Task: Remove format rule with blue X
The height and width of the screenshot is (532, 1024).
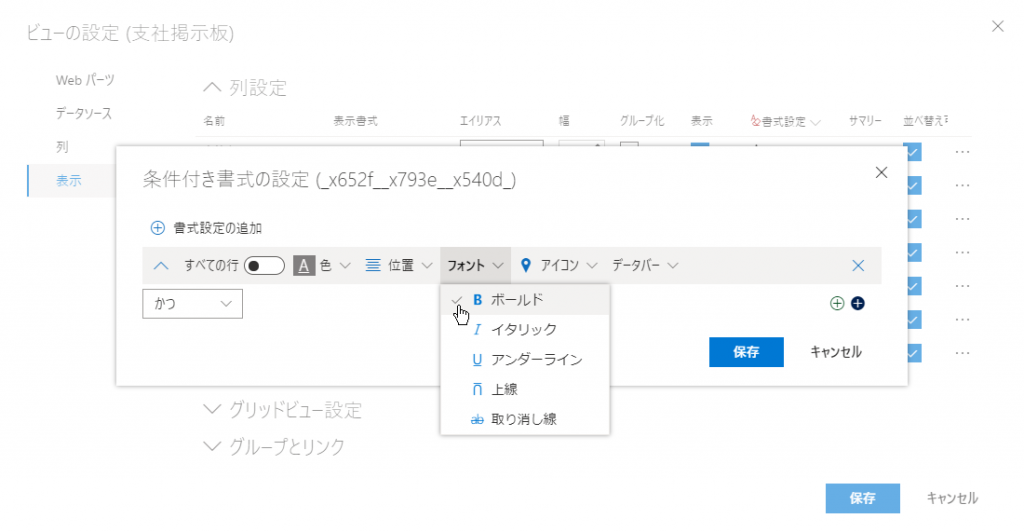Action: click(x=857, y=266)
